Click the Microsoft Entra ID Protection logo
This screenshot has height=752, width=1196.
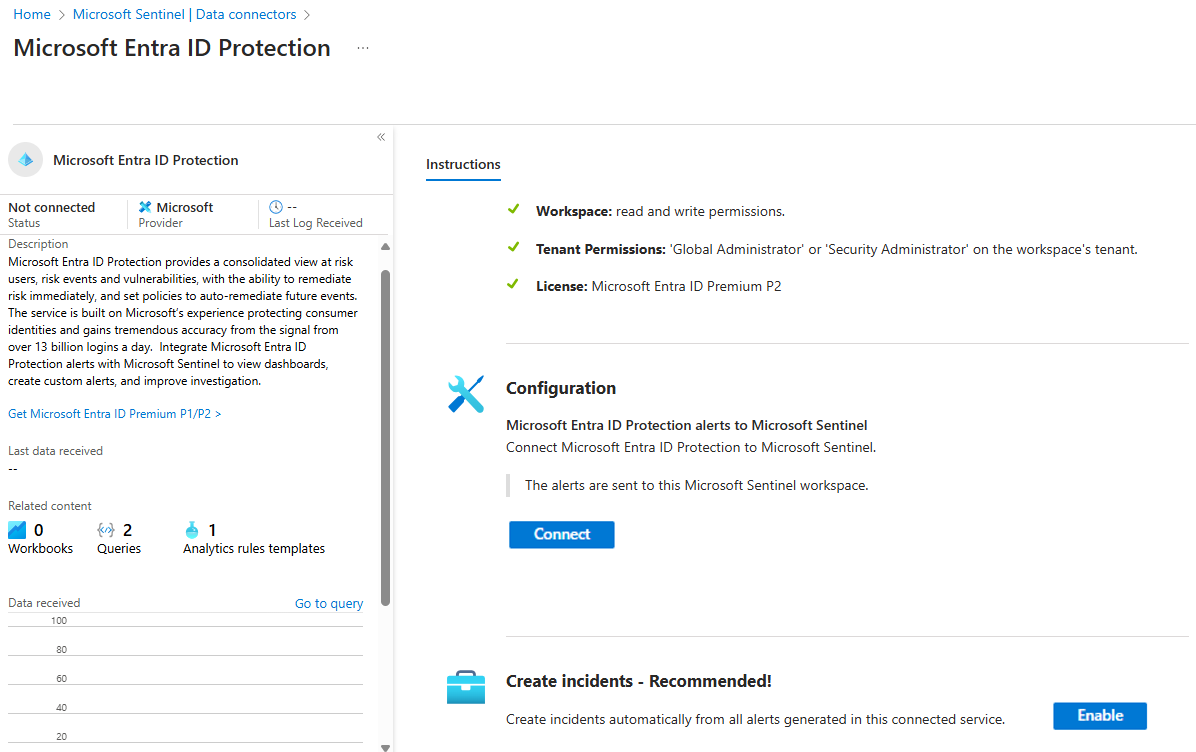point(25,159)
